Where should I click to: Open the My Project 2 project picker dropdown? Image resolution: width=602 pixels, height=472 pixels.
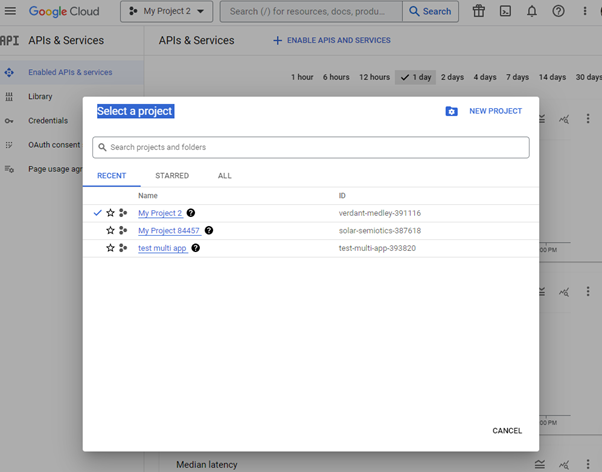(x=166, y=12)
